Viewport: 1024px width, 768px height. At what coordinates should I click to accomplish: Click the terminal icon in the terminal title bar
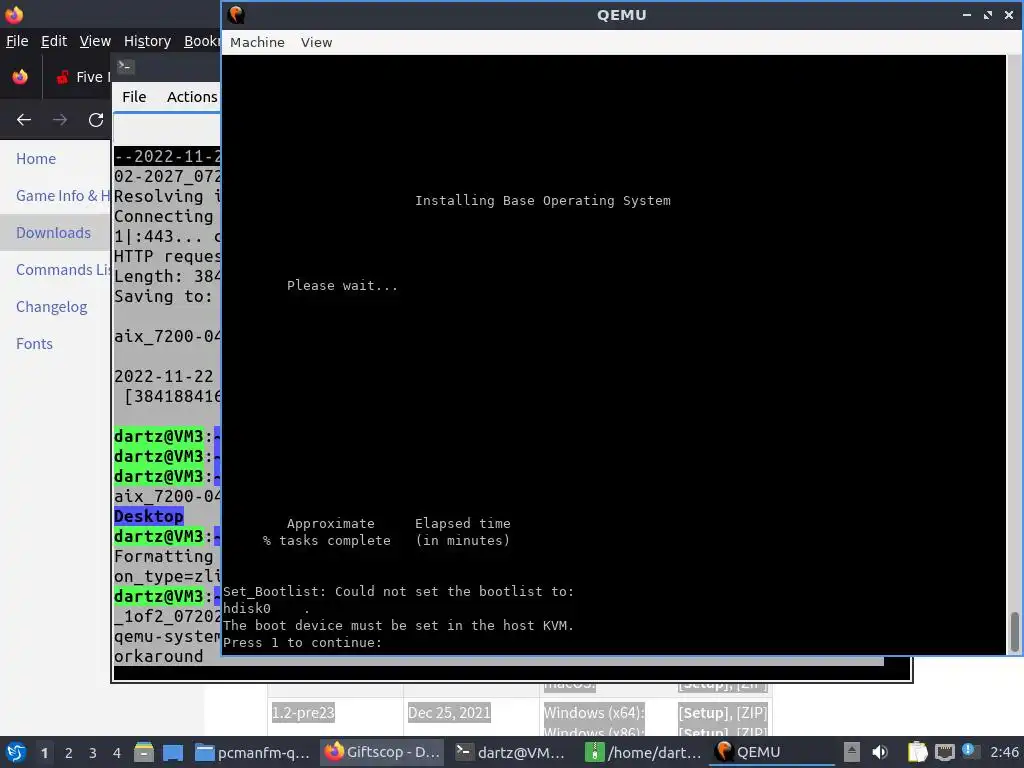tap(125, 67)
